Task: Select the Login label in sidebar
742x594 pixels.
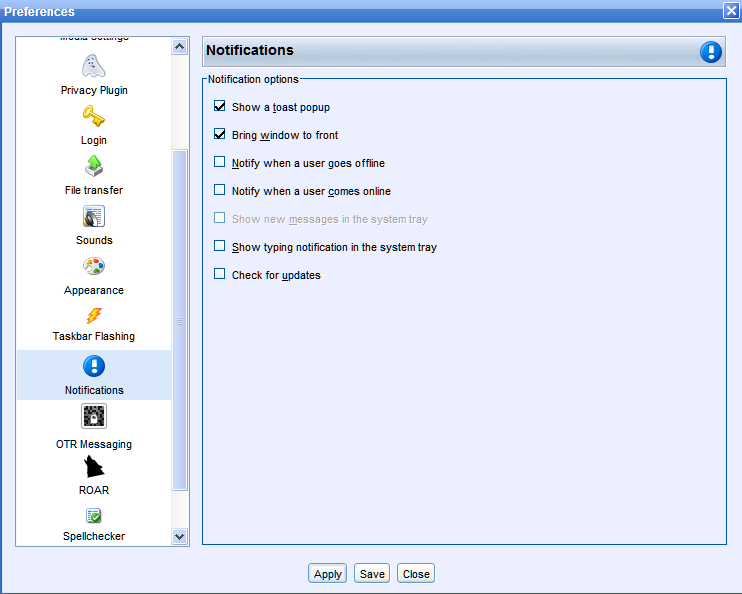Action: point(94,141)
